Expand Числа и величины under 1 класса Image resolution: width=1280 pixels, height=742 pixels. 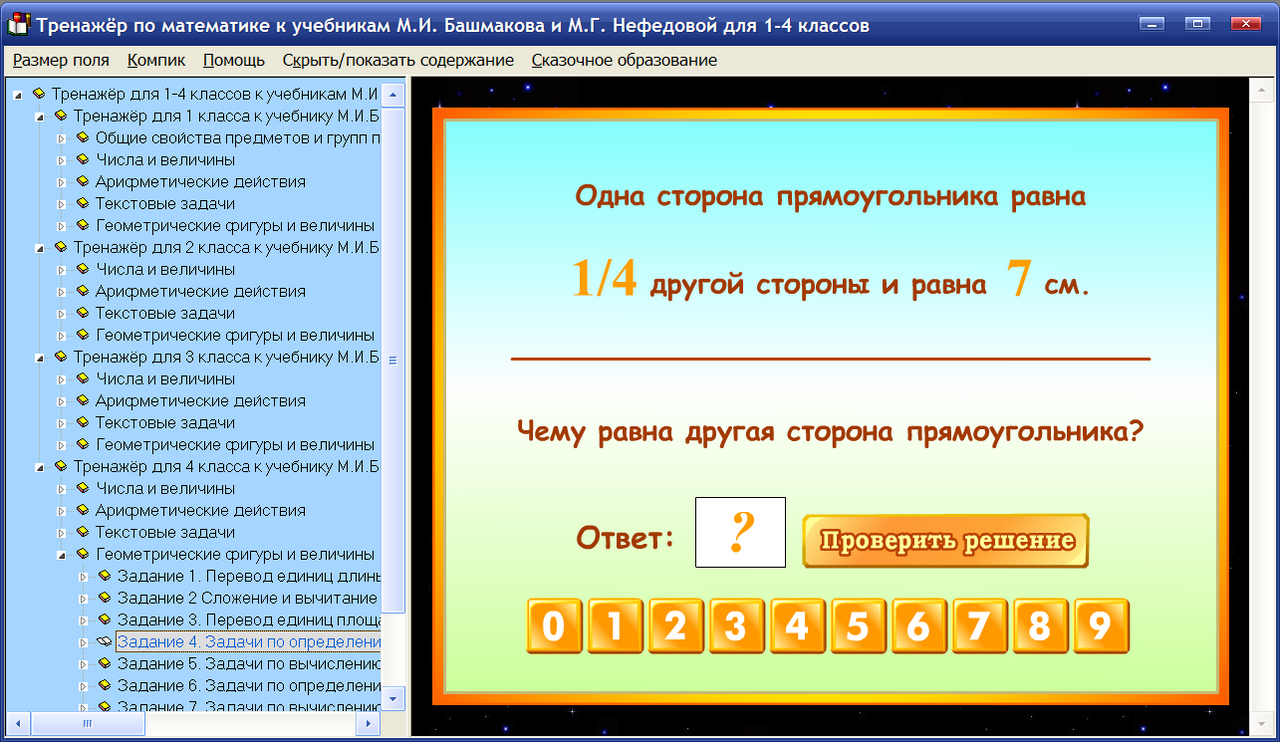pos(61,160)
